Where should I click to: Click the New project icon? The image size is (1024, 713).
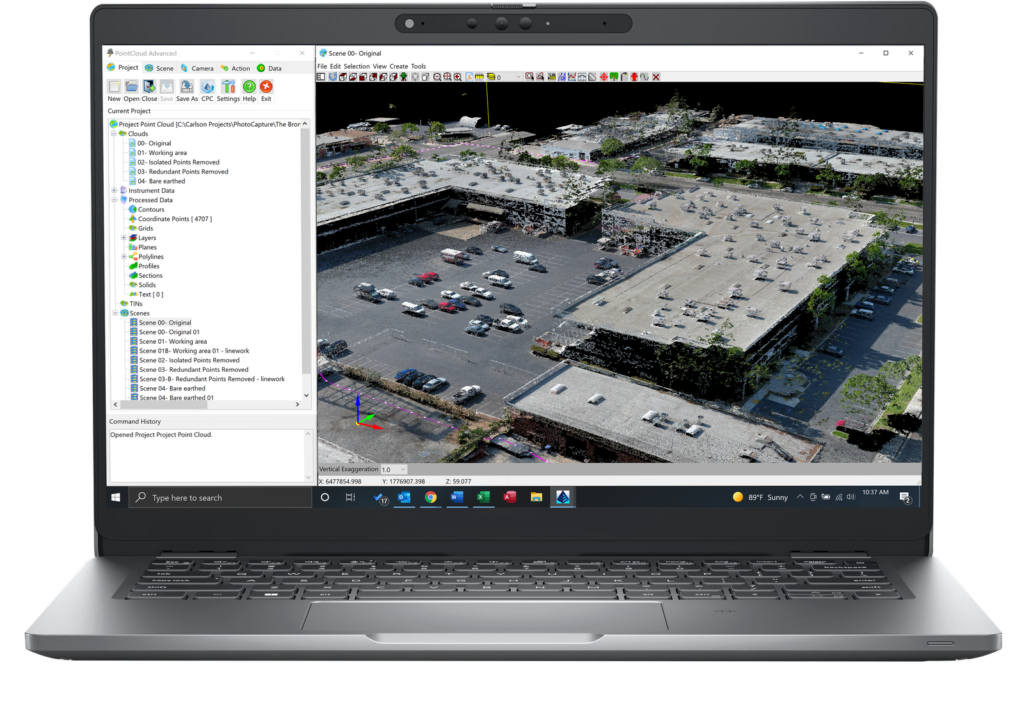pos(114,86)
